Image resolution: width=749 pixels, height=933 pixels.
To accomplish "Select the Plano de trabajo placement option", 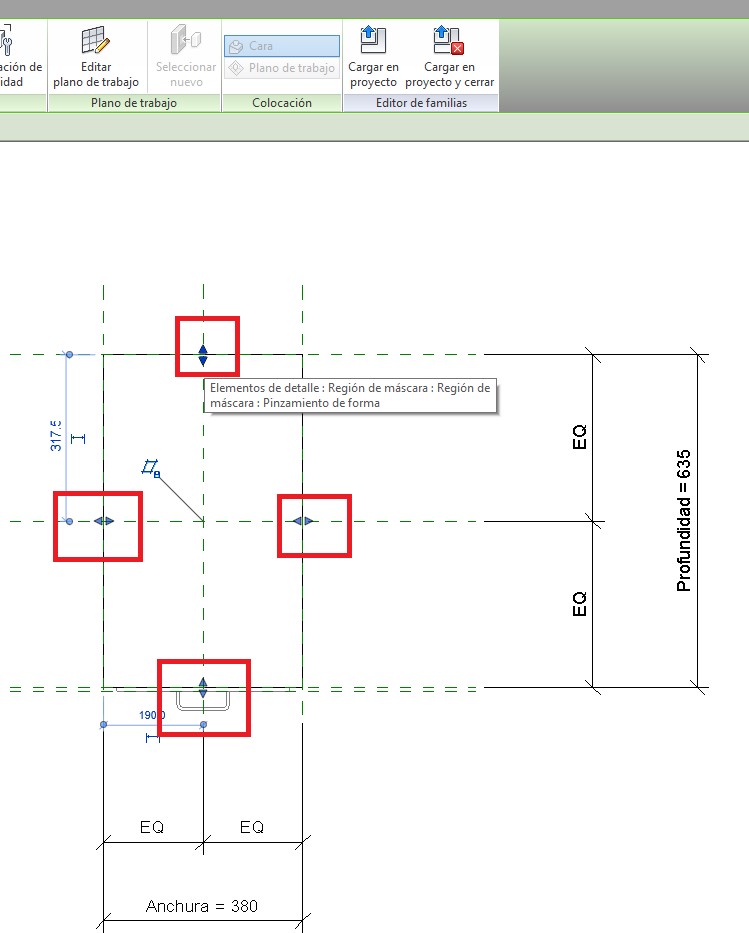I will pos(281,68).
